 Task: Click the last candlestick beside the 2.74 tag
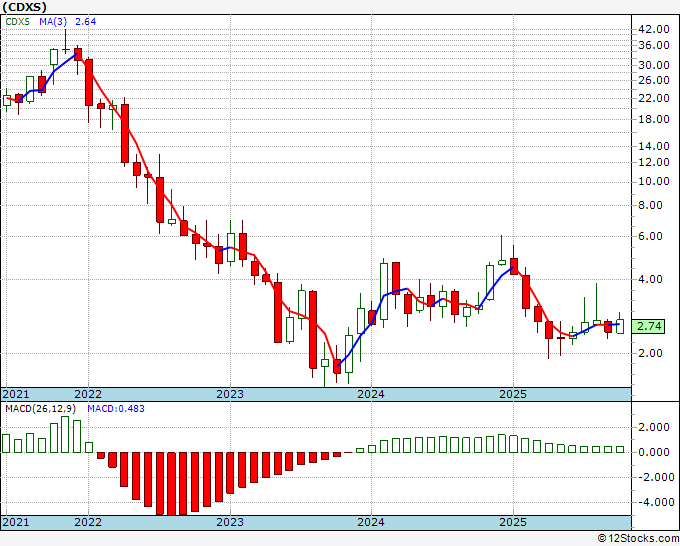(621, 324)
